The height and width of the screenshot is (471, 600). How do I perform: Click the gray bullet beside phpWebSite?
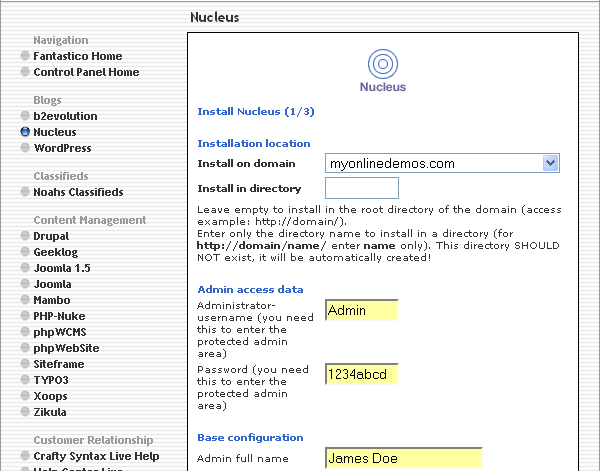tap(25, 348)
